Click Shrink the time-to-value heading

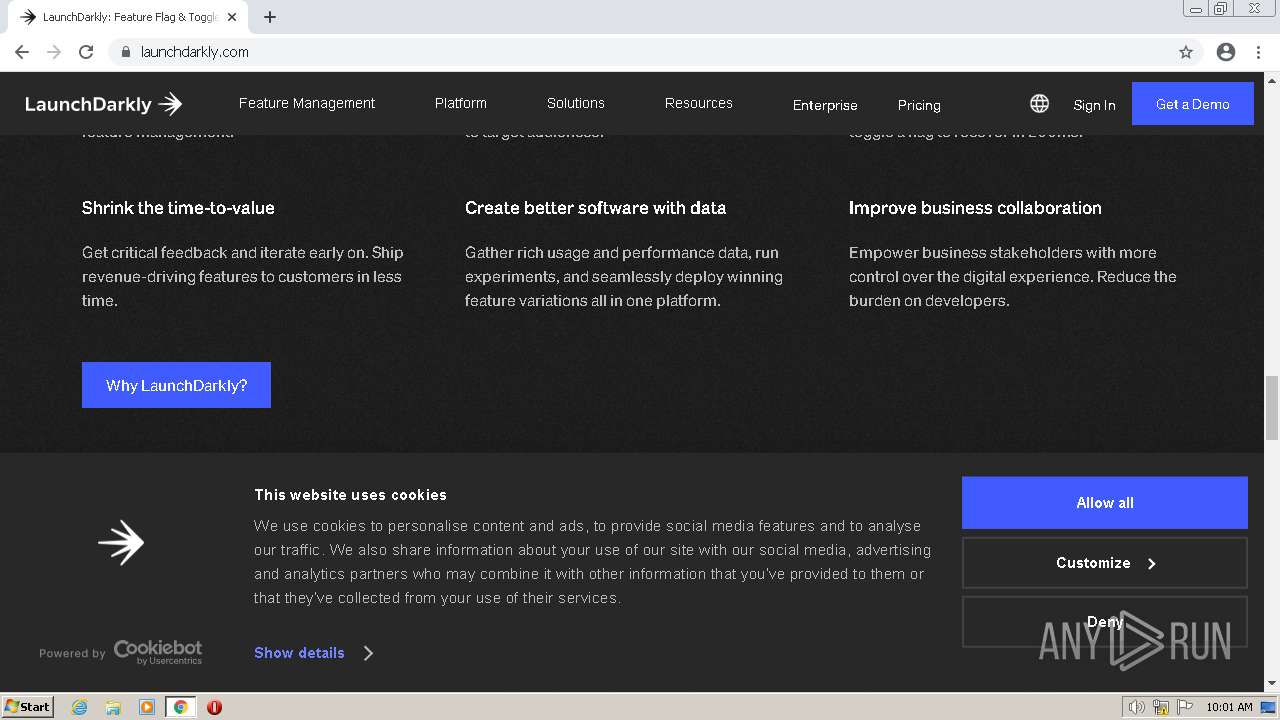[x=178, y=208]
